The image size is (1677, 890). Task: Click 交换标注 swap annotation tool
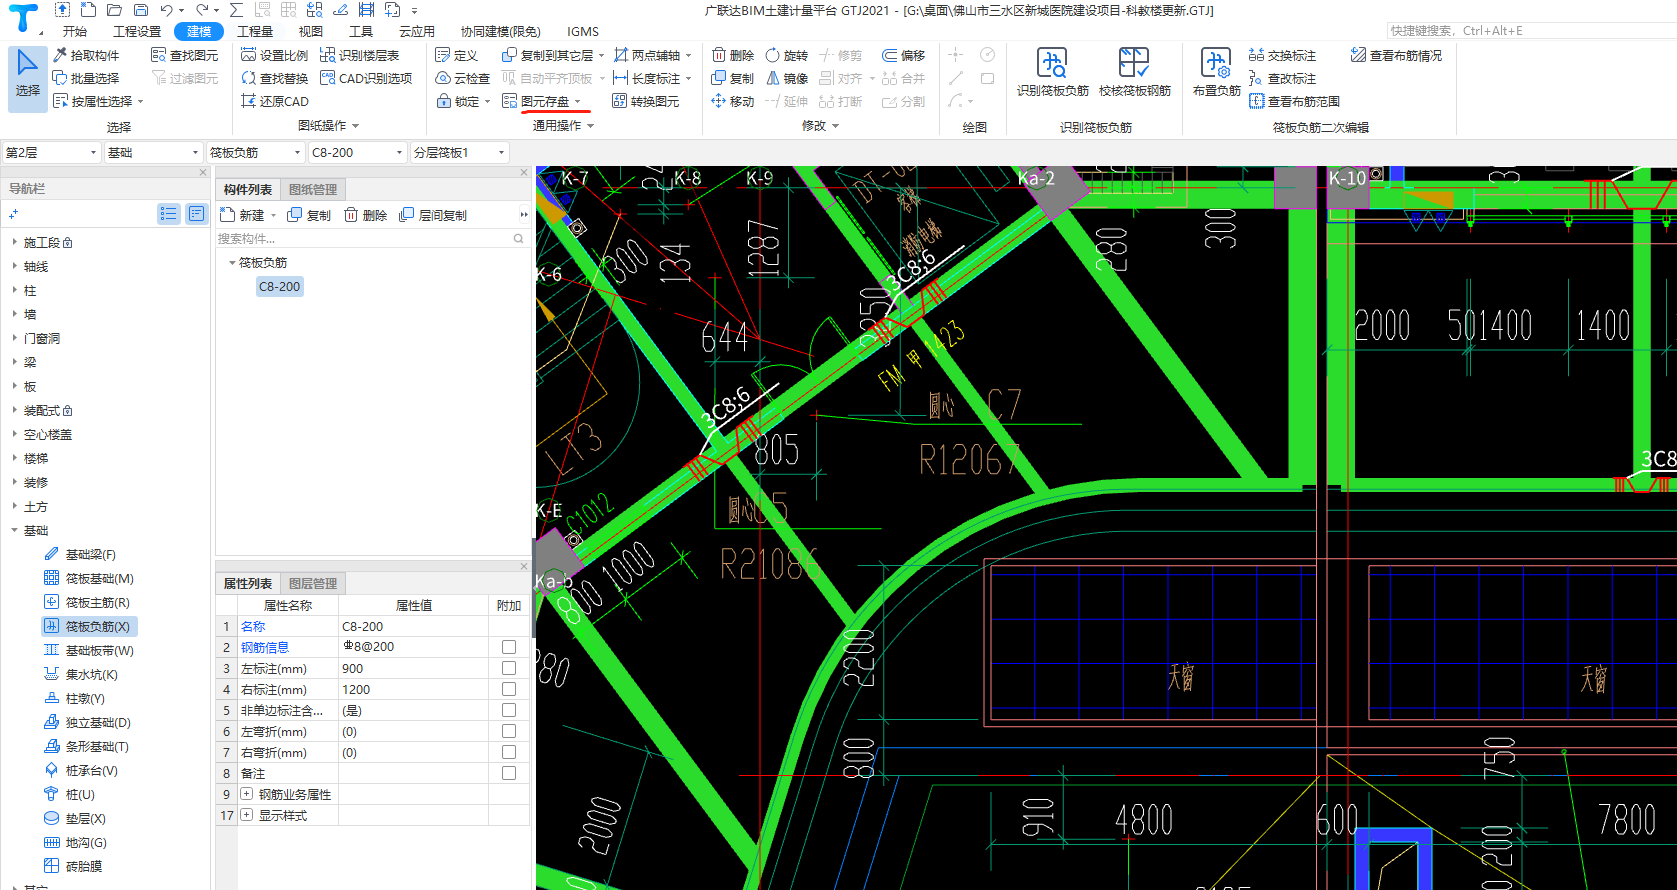(1282, 56)
